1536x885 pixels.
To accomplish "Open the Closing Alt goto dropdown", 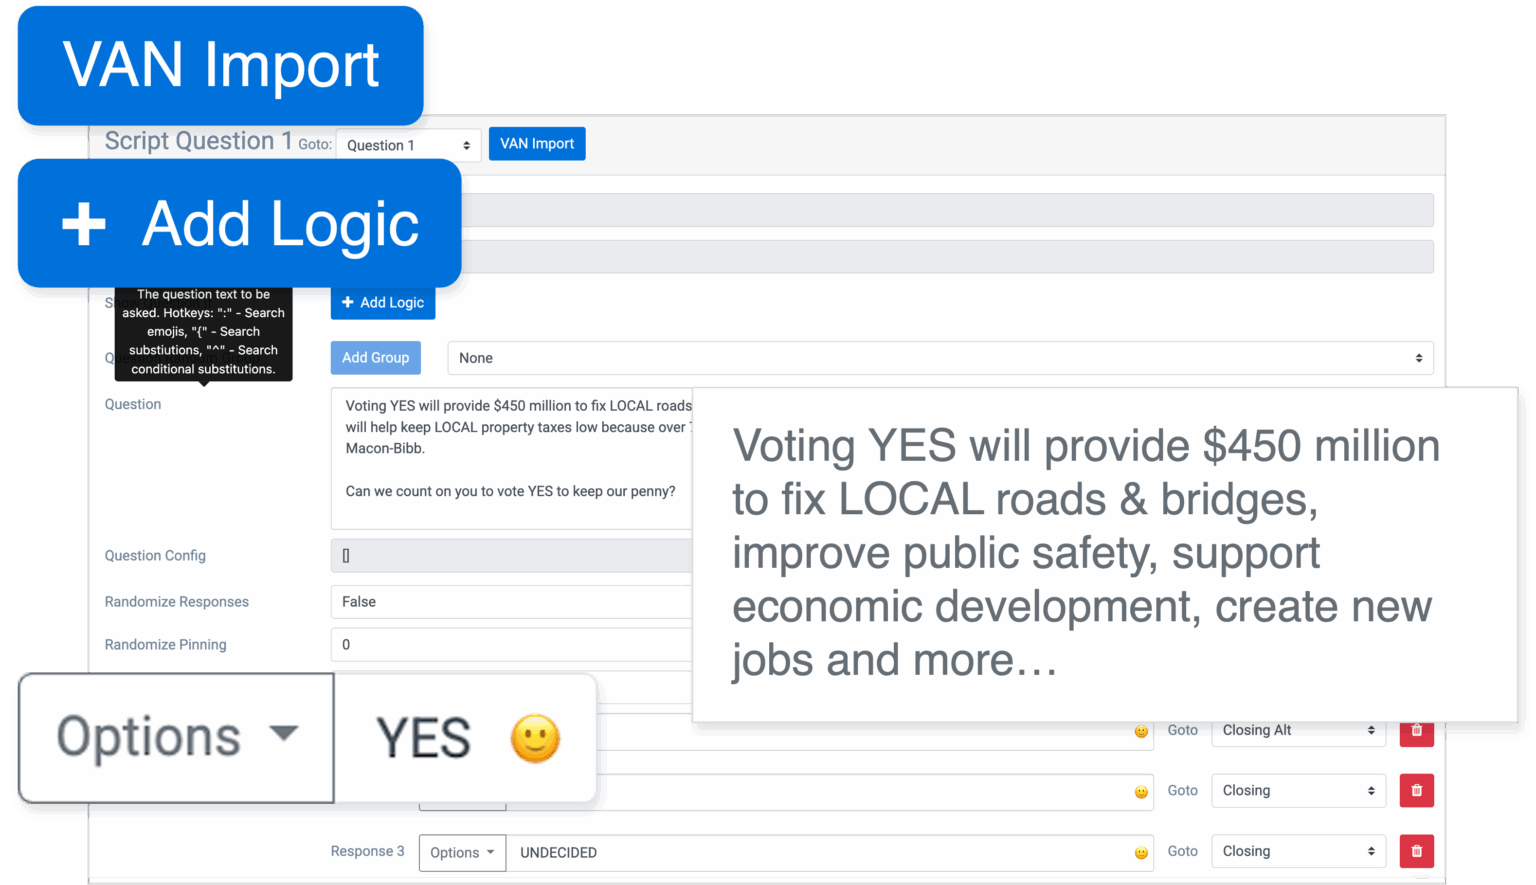I will [x=1298, y=731].
